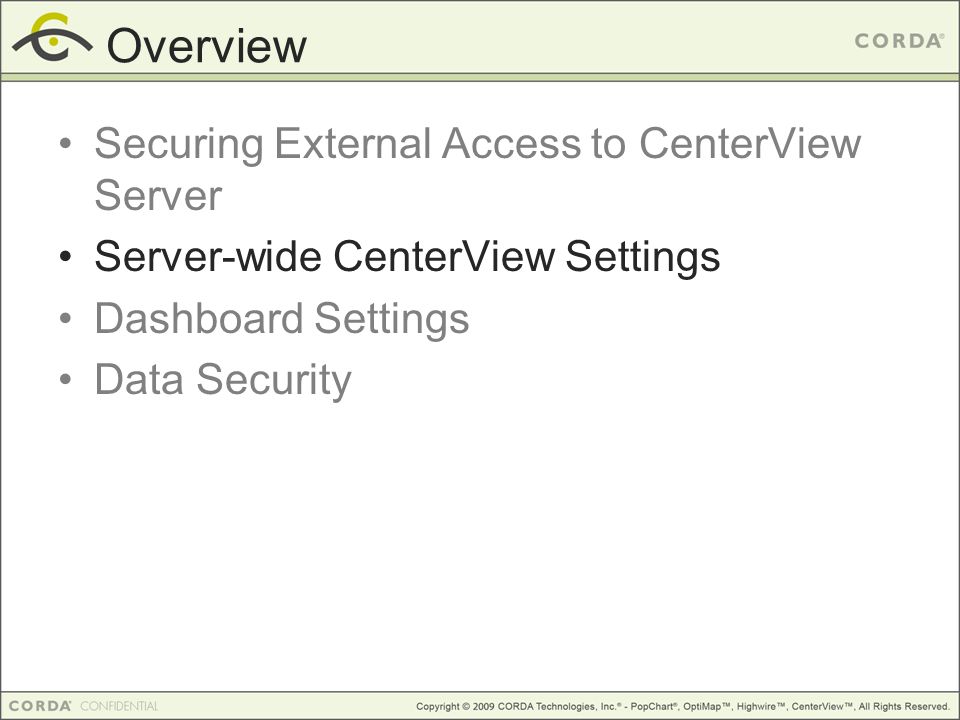Click All Rights Reserved text
Image resolution: width=960 pixels, height=720 pixels.
point(904,707)
